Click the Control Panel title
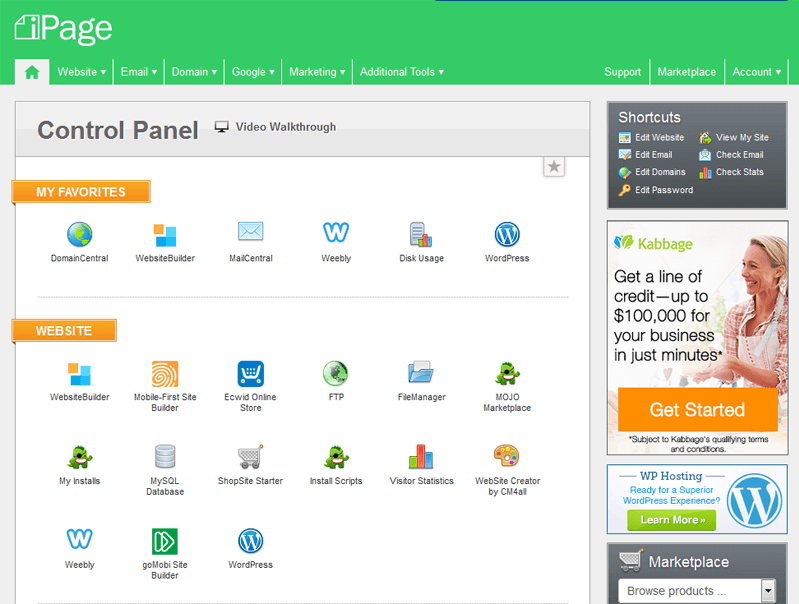This screenshot has width=799, height=604. click(x=118, y=130)
